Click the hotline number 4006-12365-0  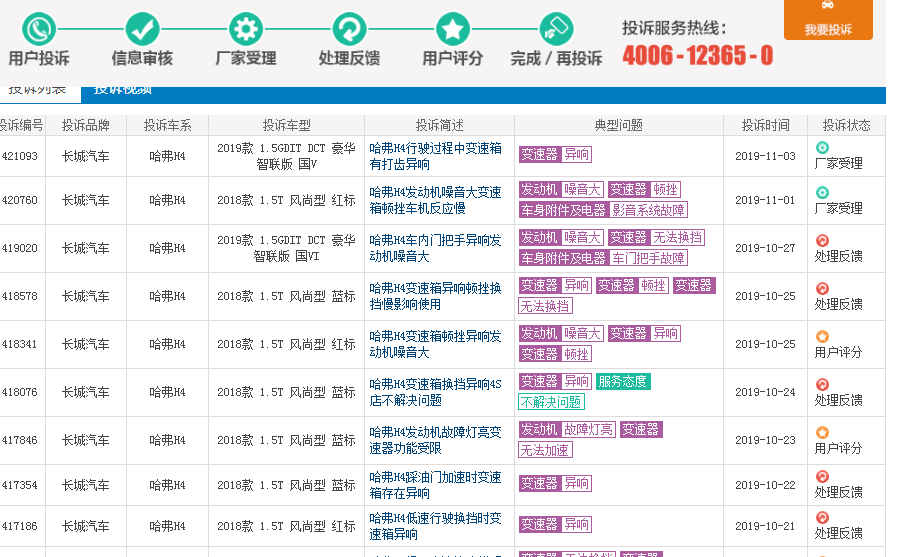coord(698,56)
